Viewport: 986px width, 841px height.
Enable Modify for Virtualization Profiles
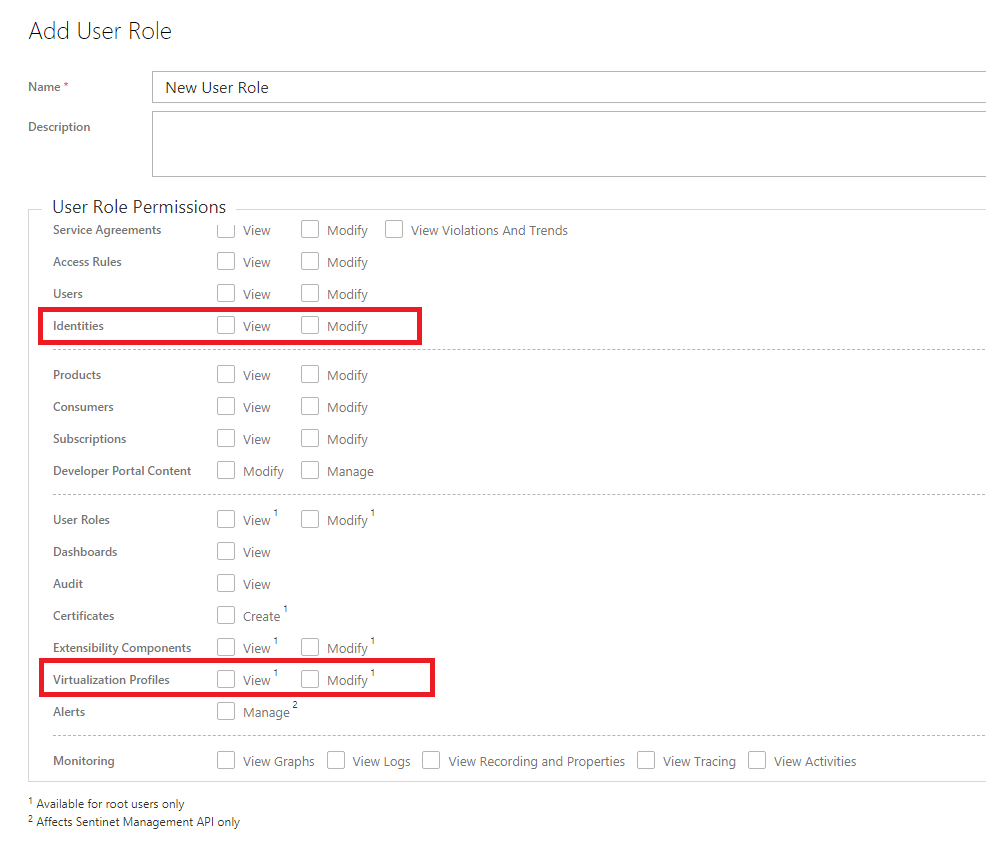click(x=310, y=680)
